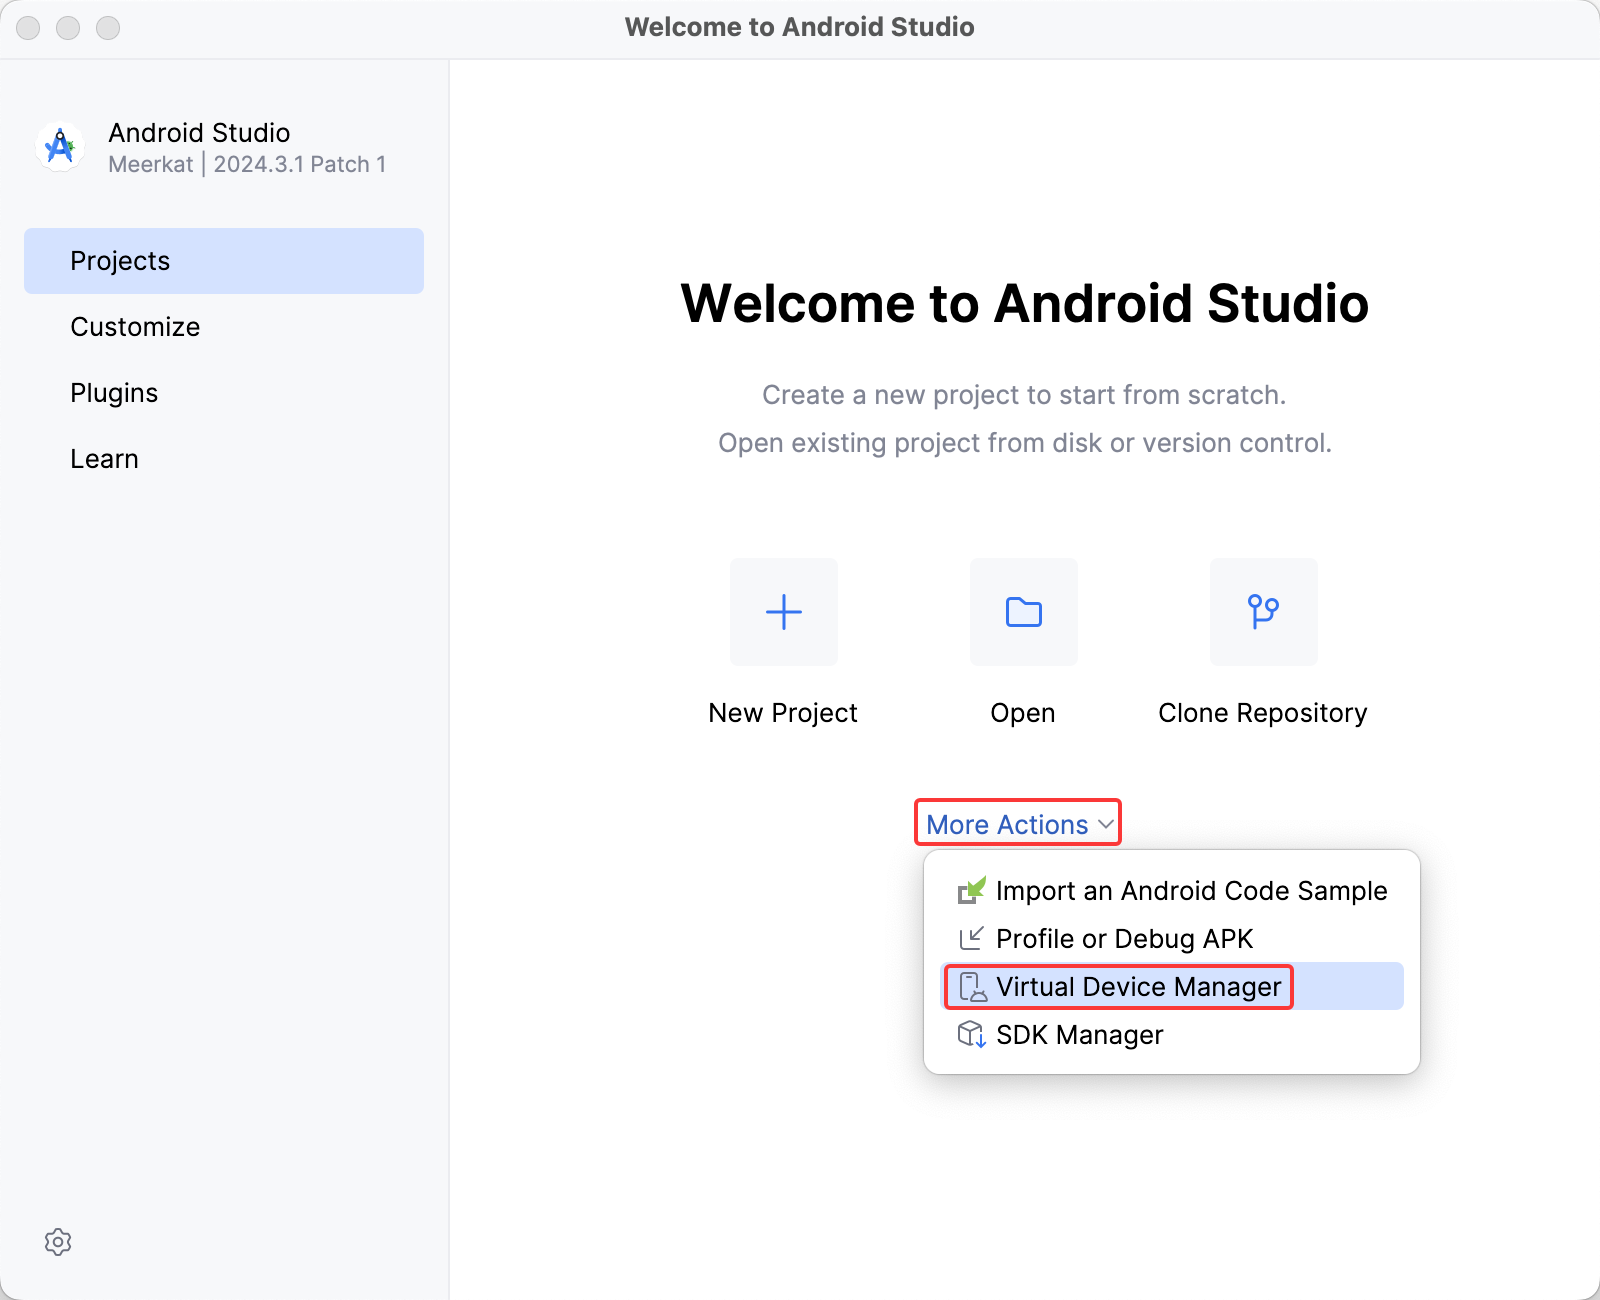Go to the Learn section

coord(105,458)
